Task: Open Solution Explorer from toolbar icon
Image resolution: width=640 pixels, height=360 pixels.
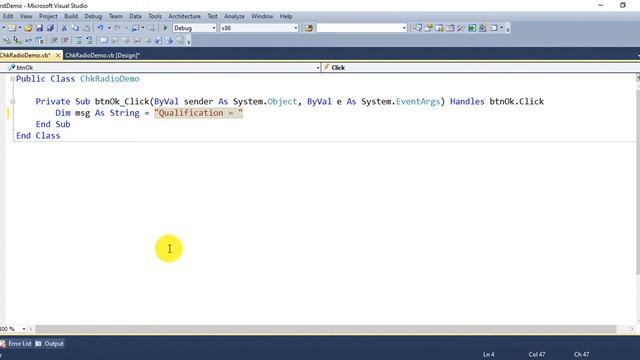Action: click(417, 28)
